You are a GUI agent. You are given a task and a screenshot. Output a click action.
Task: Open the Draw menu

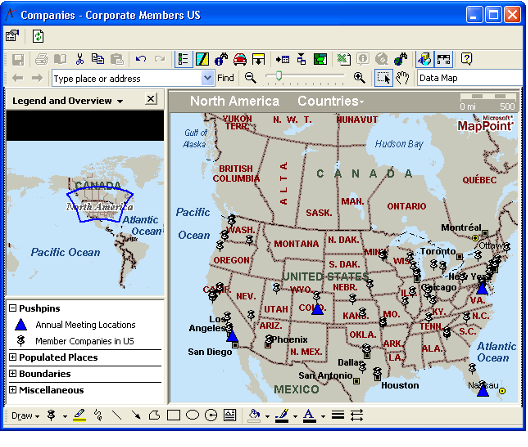[x=25, y=416]
